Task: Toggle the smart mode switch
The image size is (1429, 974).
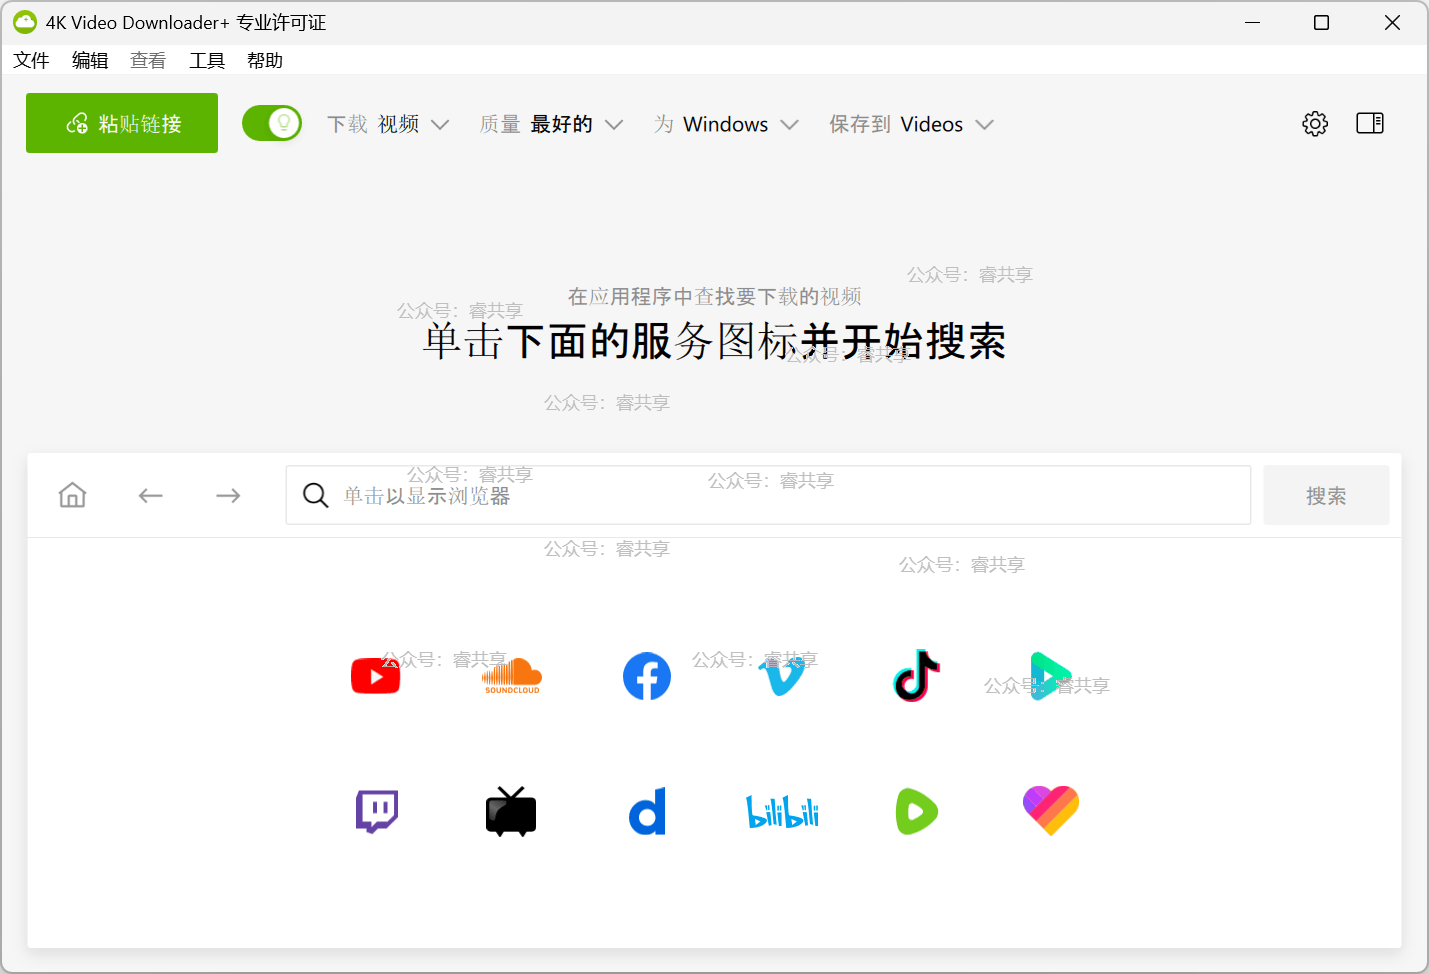Action: (272, 123)
